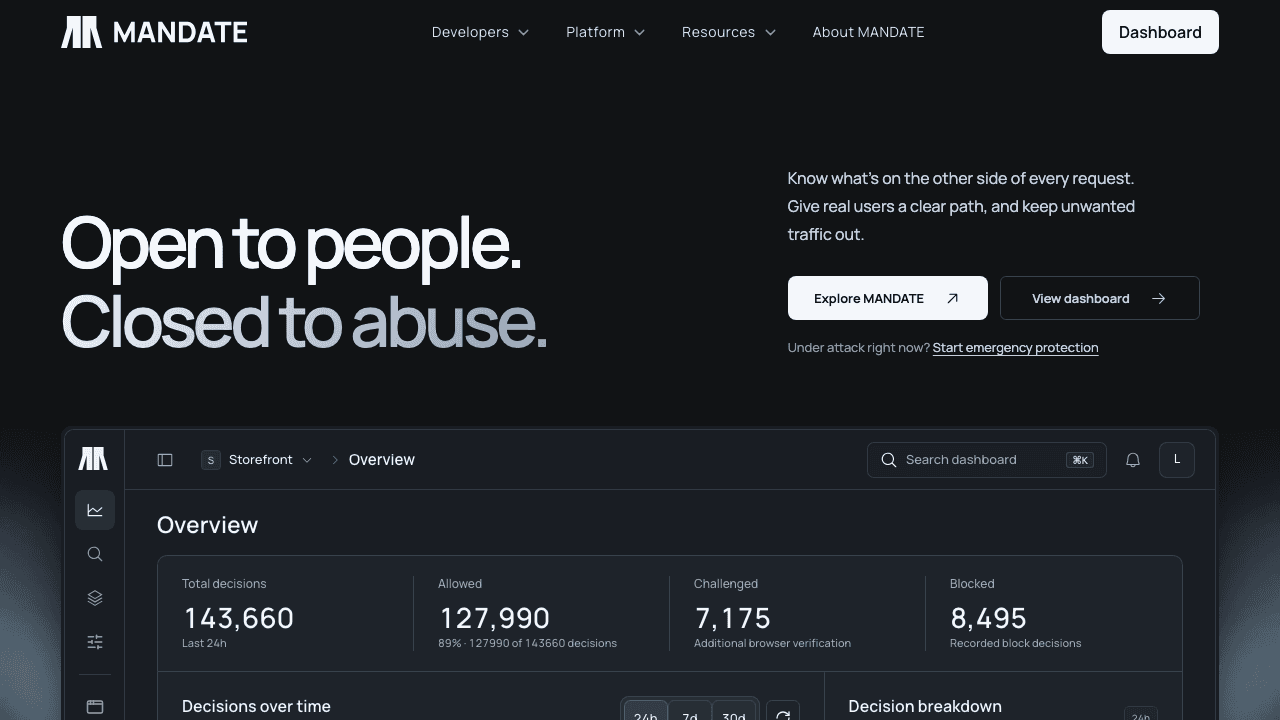
Task: Click the Allowed value 127,990
Action: point(494,618)
